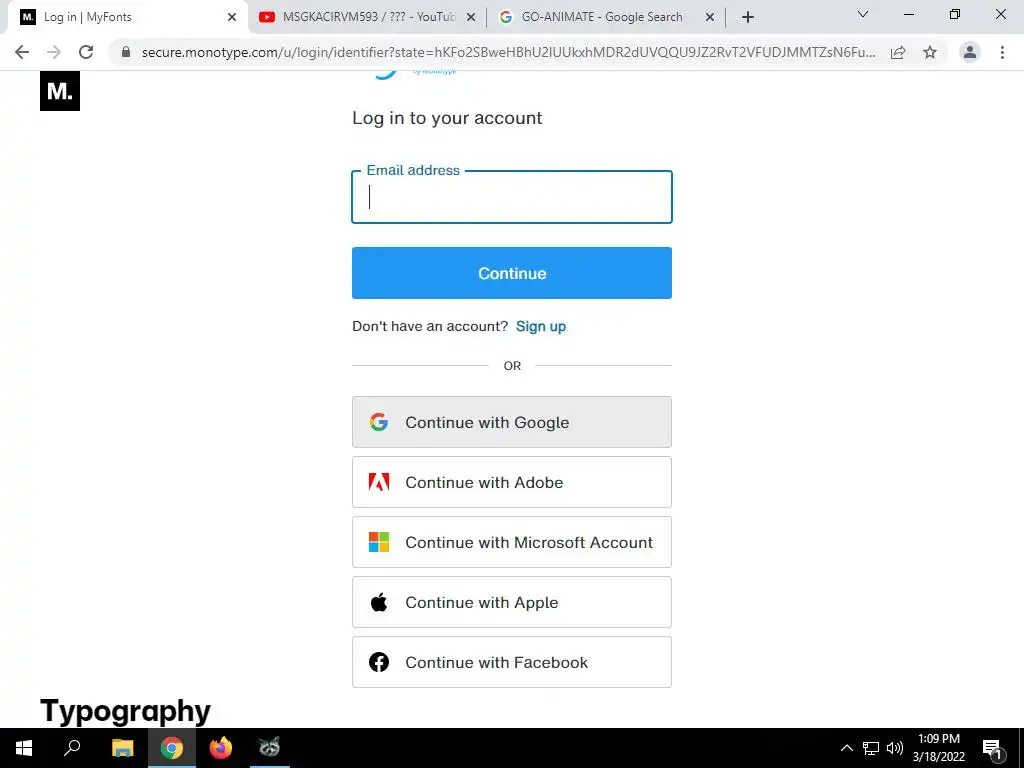This screenshot has height=768, width=1024.
Task: Switch to the GO-ANIMATE Google Search tab
Action: (606, 17)
